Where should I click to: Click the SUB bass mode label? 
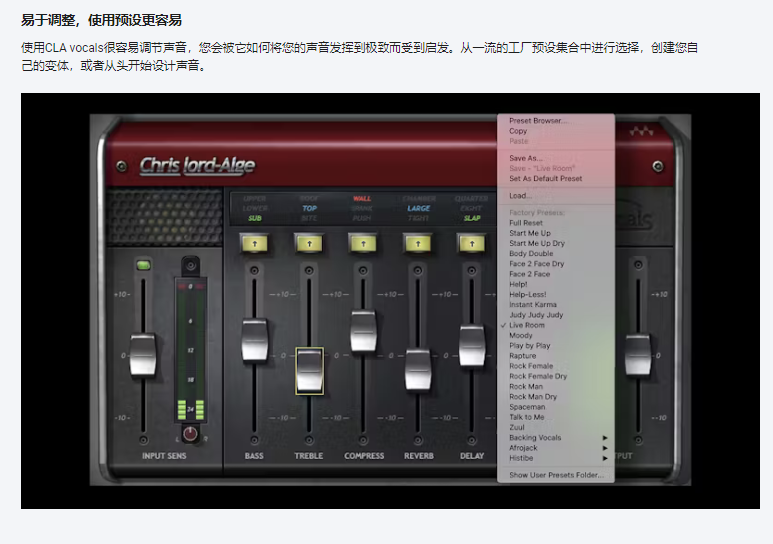(255, 218)
